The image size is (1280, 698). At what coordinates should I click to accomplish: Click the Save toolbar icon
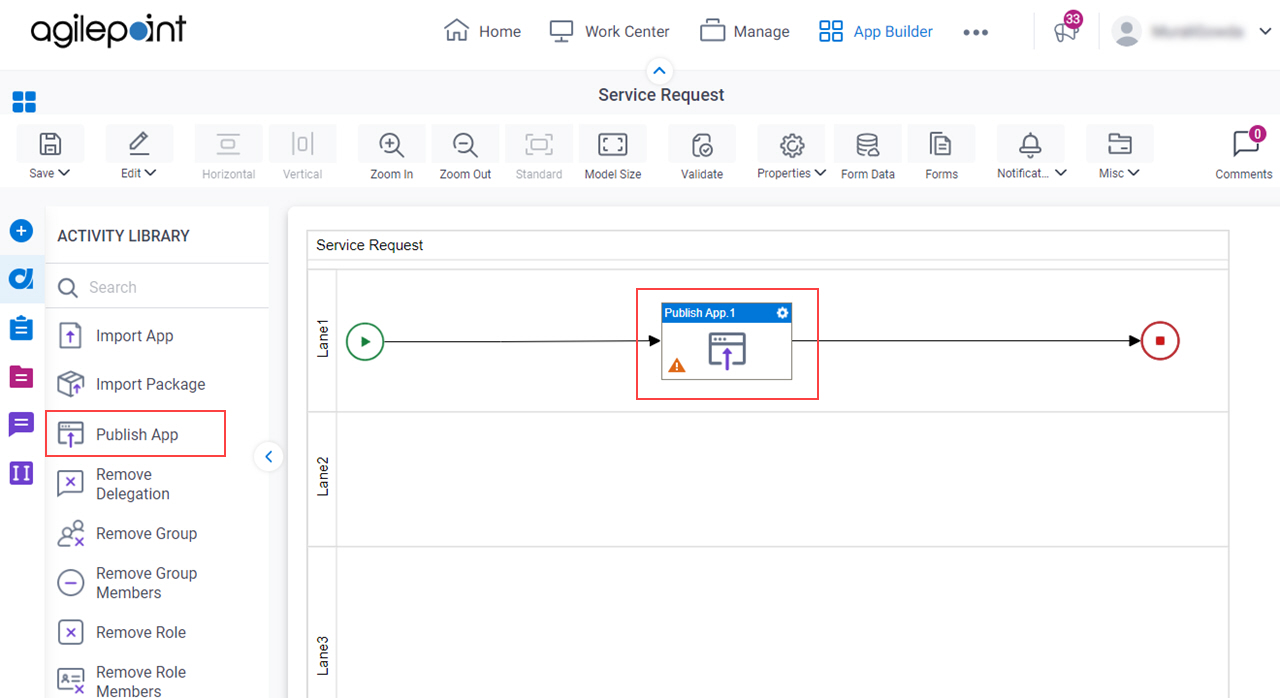[50, 144]
